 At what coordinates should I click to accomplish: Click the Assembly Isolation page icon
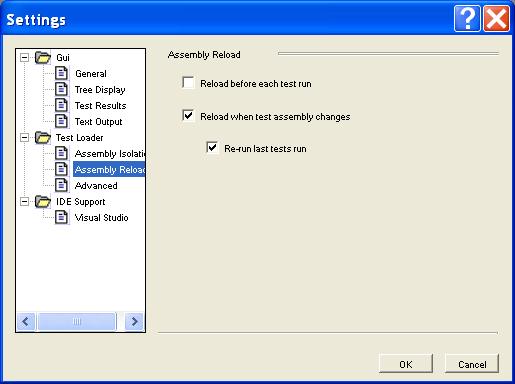click(61, 153)
